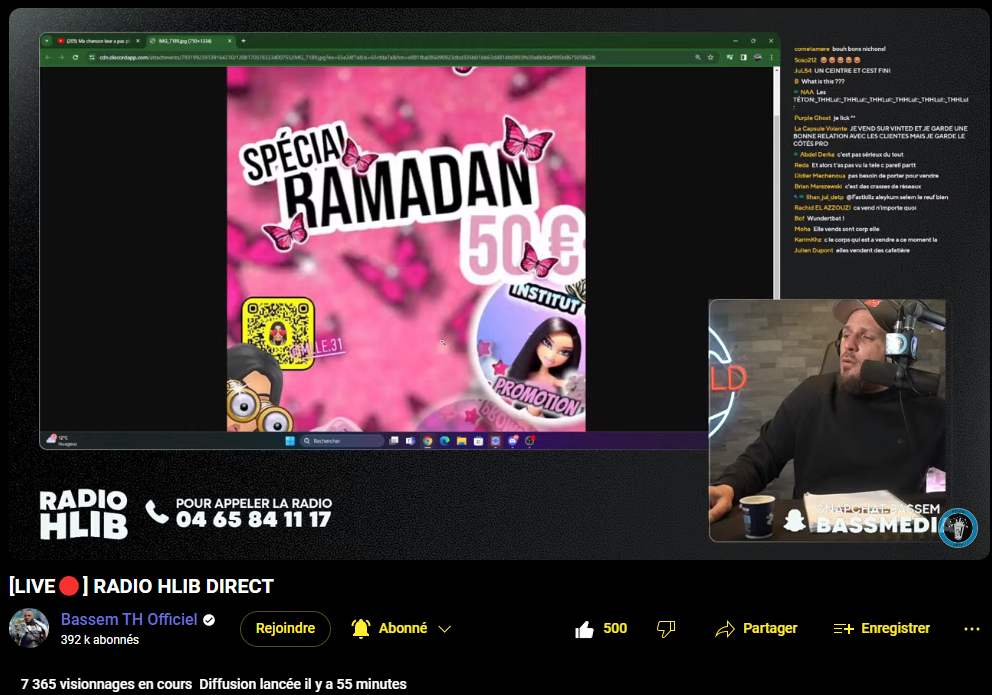This screenshot has width=992, height=695.
Task: Open the three-dot more actions menu
Action: coord(972,629)
